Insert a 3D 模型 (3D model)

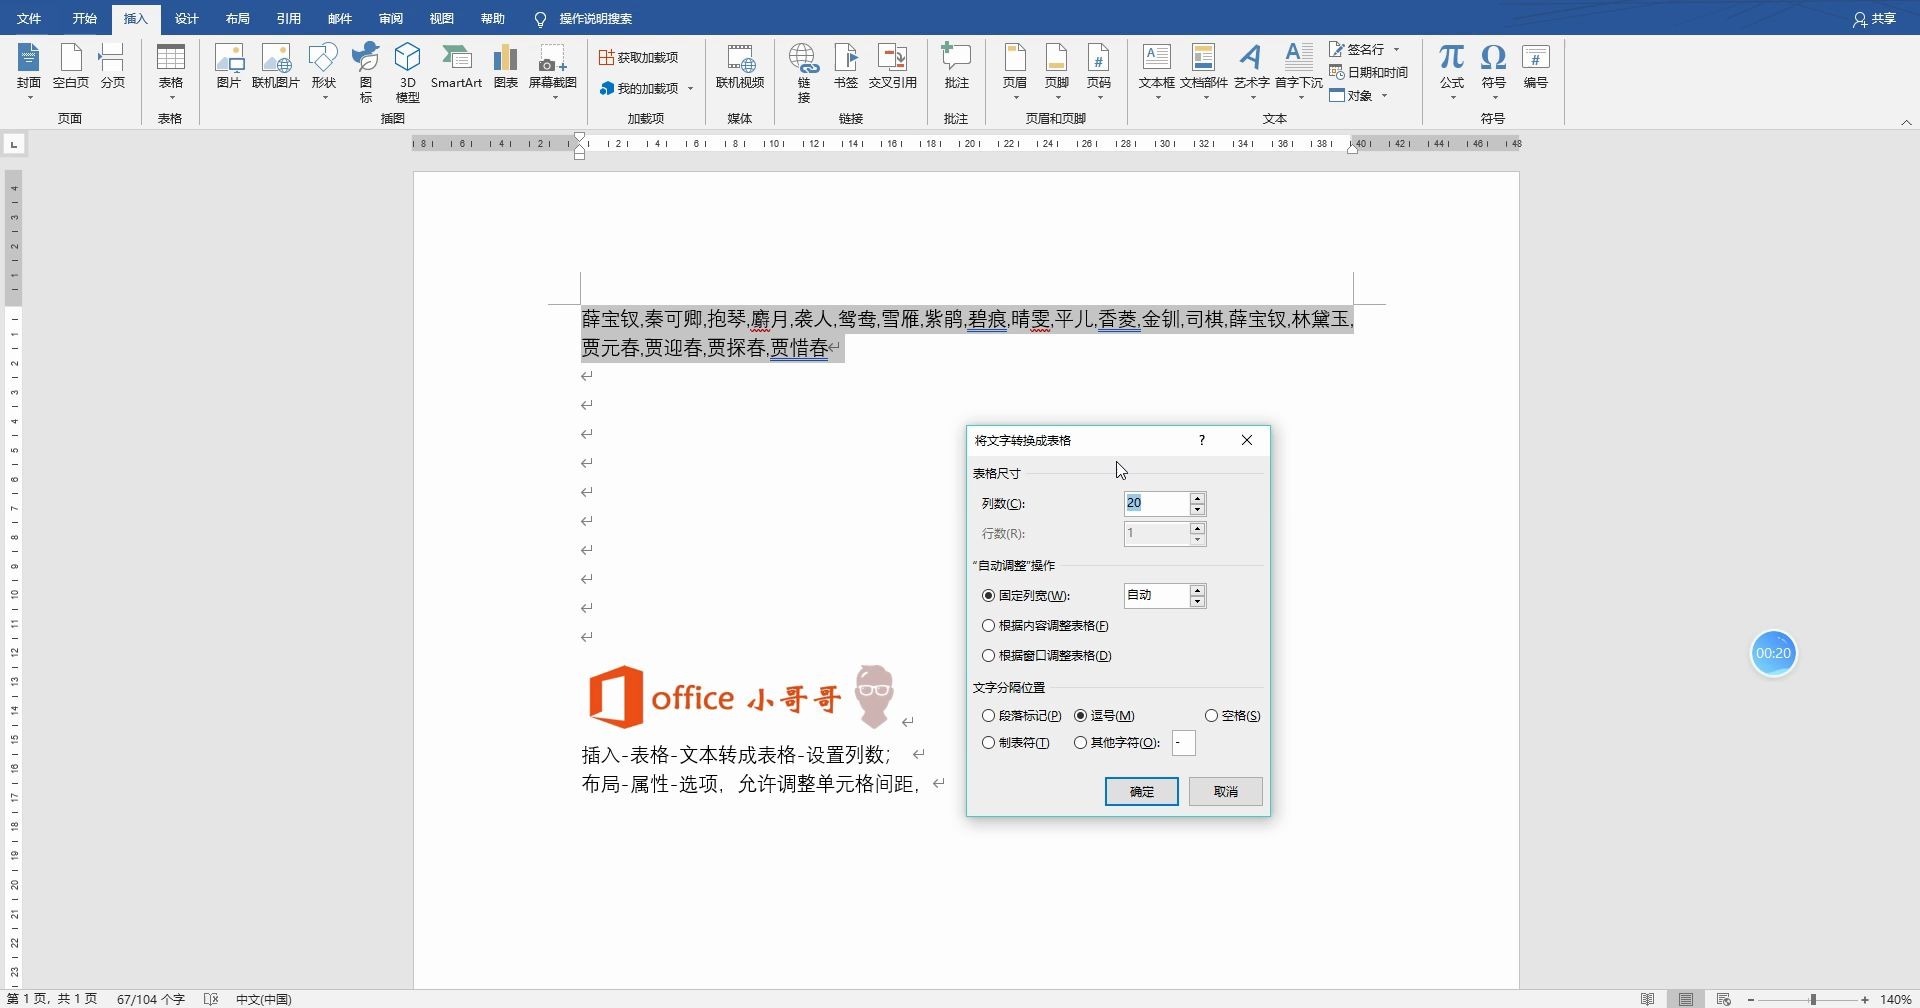tap(407, 70)
